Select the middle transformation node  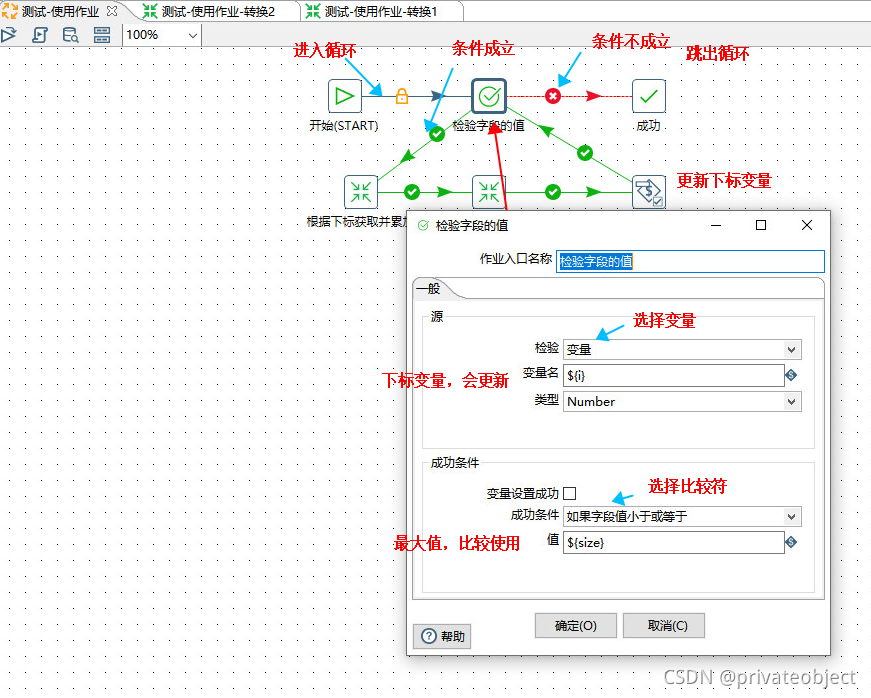coord(488,192)
